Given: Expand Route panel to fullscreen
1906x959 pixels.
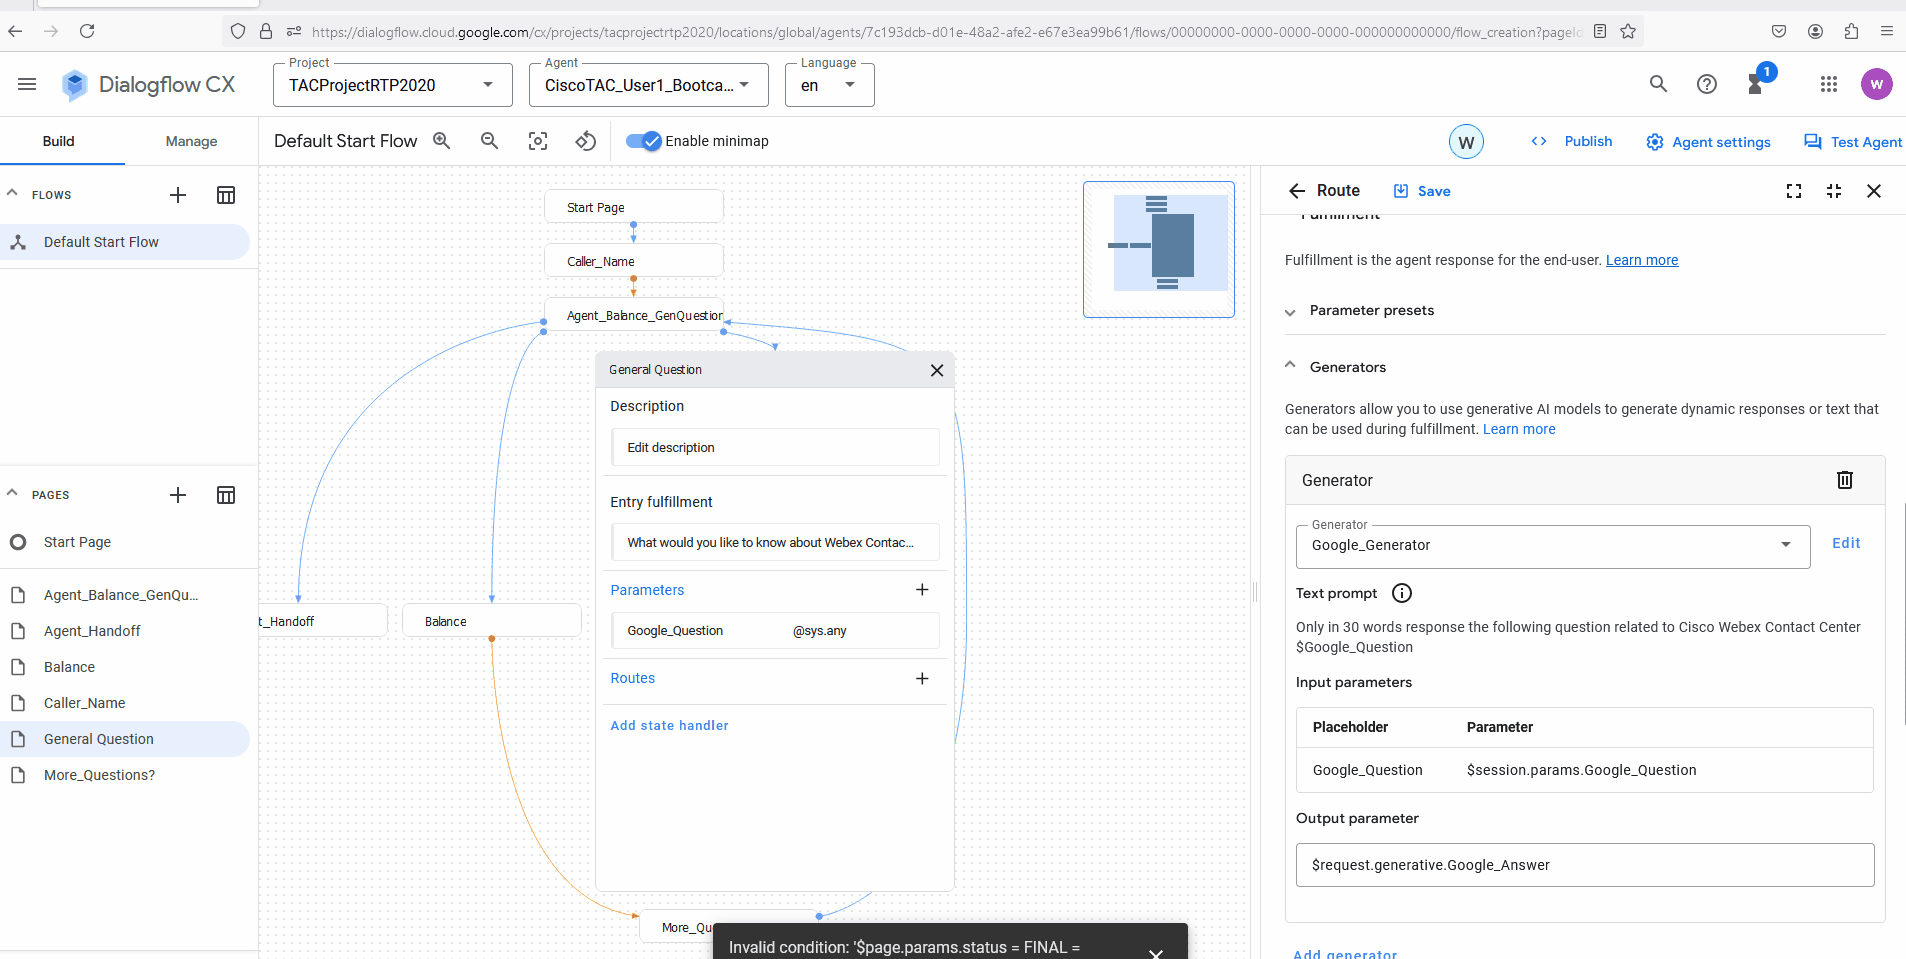Looking at the screenshot, I should (1794, 191).
